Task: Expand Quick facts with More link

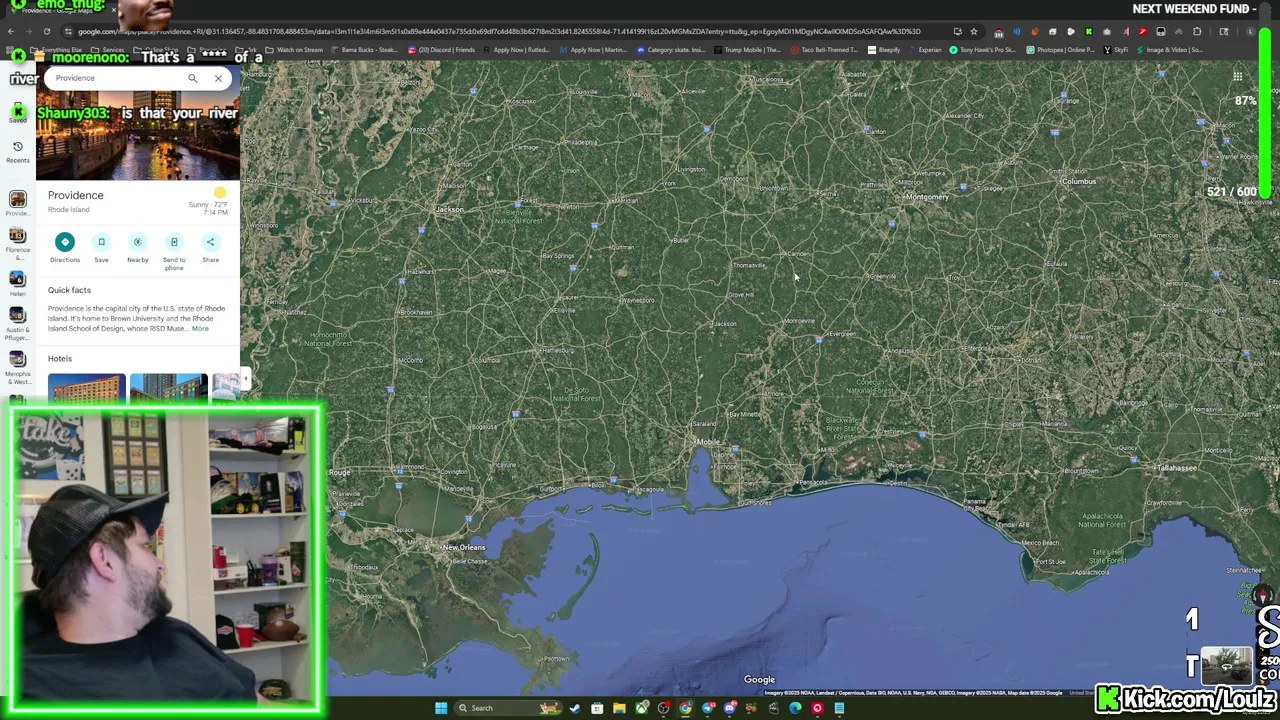Action: click(200, 329)
